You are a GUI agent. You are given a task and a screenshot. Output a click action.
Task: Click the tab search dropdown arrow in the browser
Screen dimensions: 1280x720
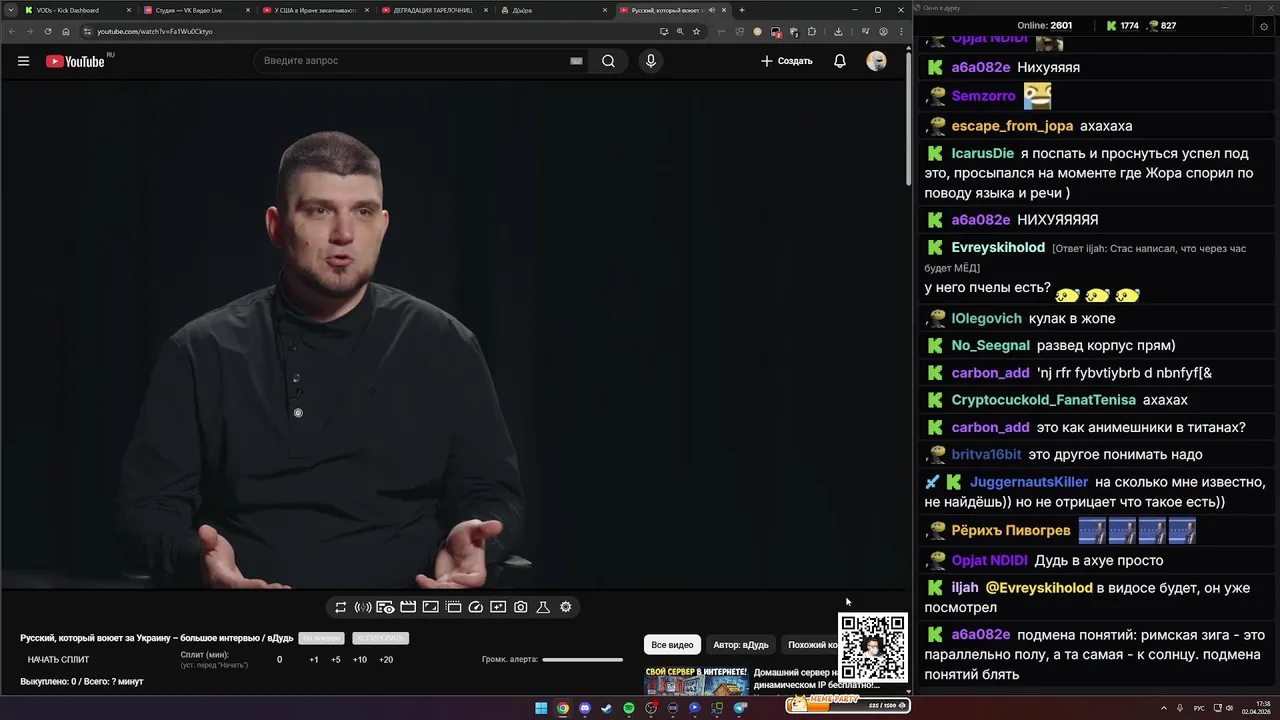click(11, 10)
